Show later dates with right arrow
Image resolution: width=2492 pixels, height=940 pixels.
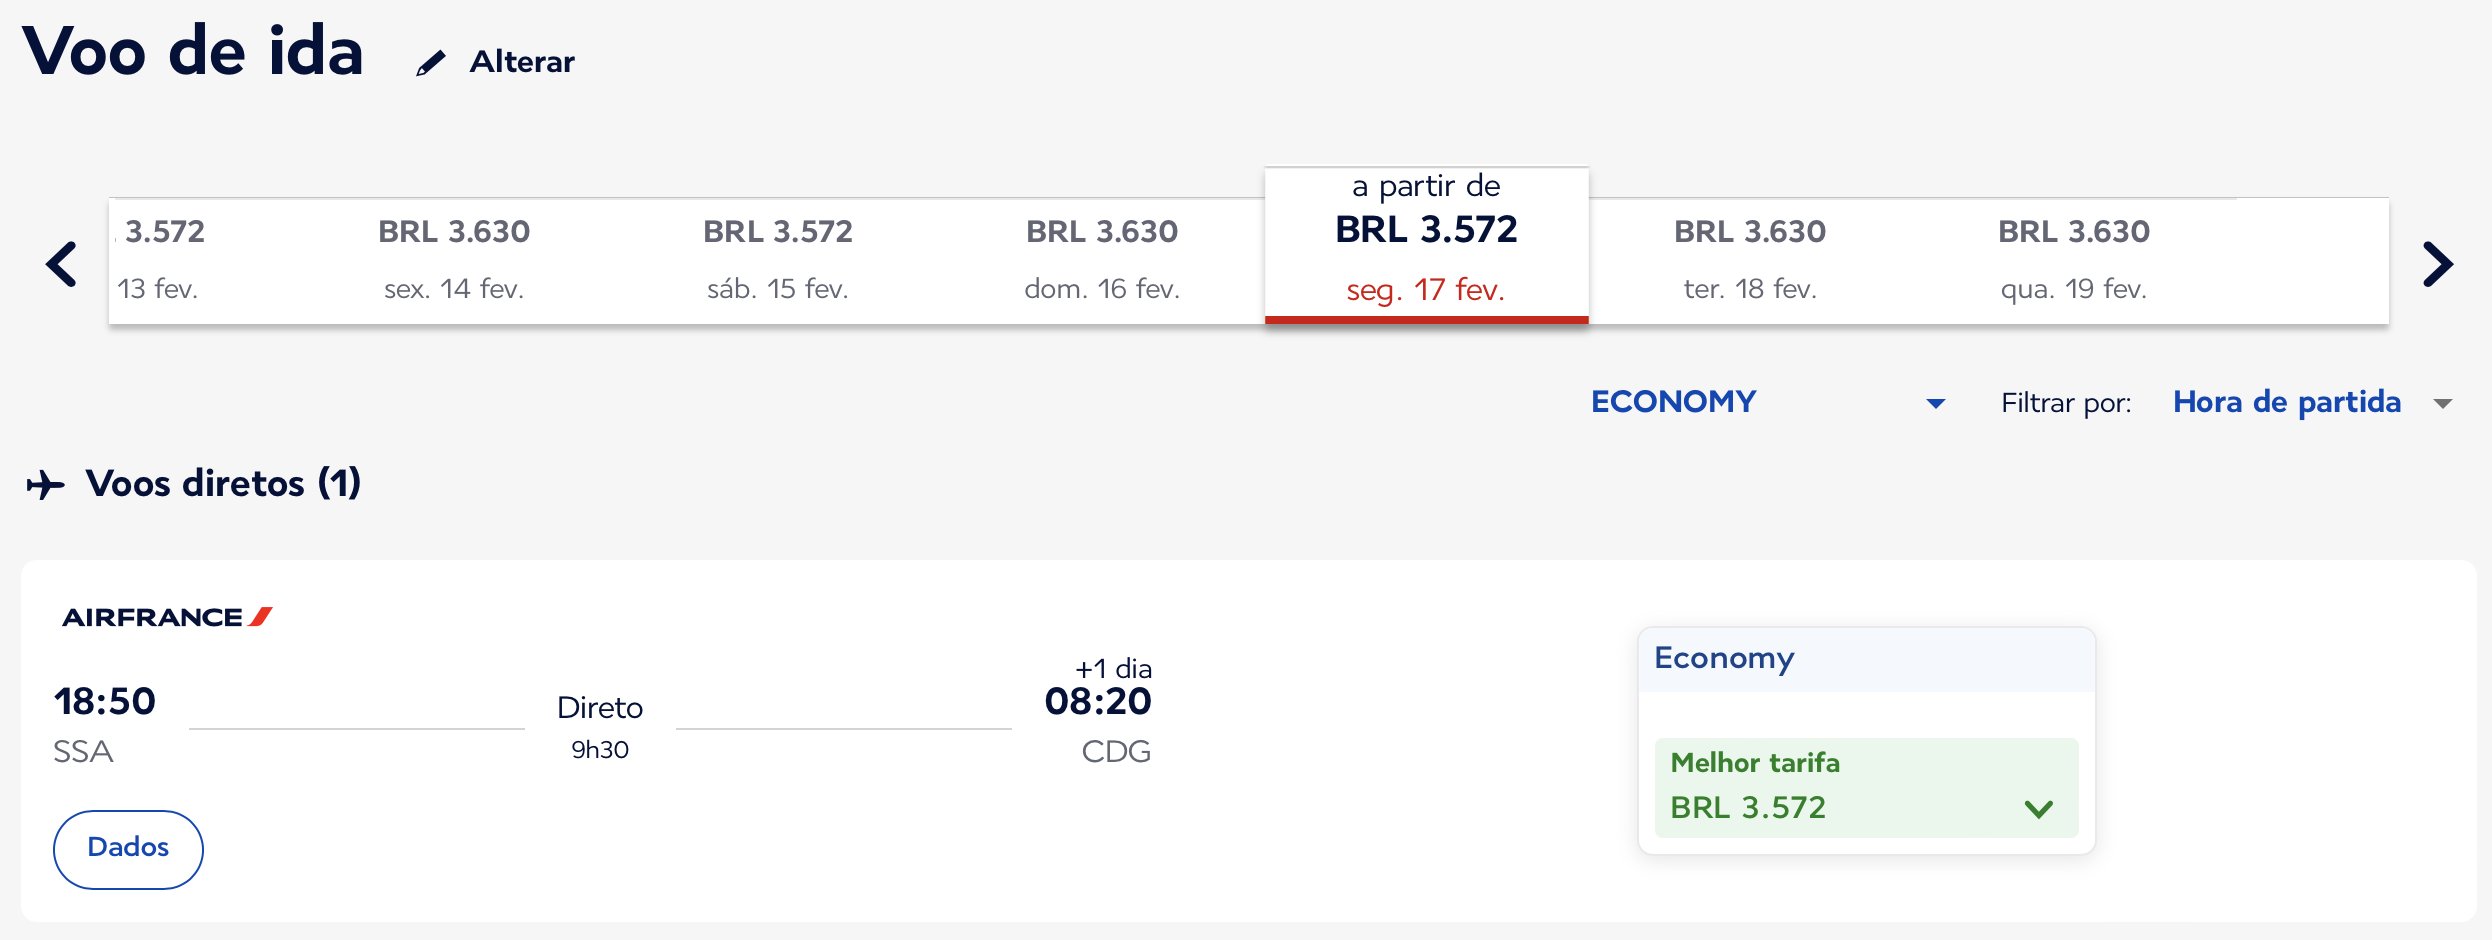coord(2438,264)
